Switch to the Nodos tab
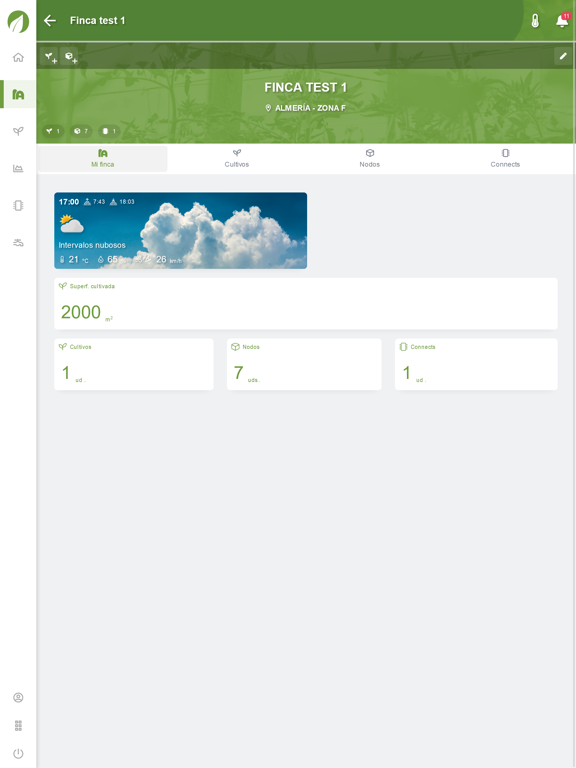This screenshot has width=576, height=768. tap(370, 159)
